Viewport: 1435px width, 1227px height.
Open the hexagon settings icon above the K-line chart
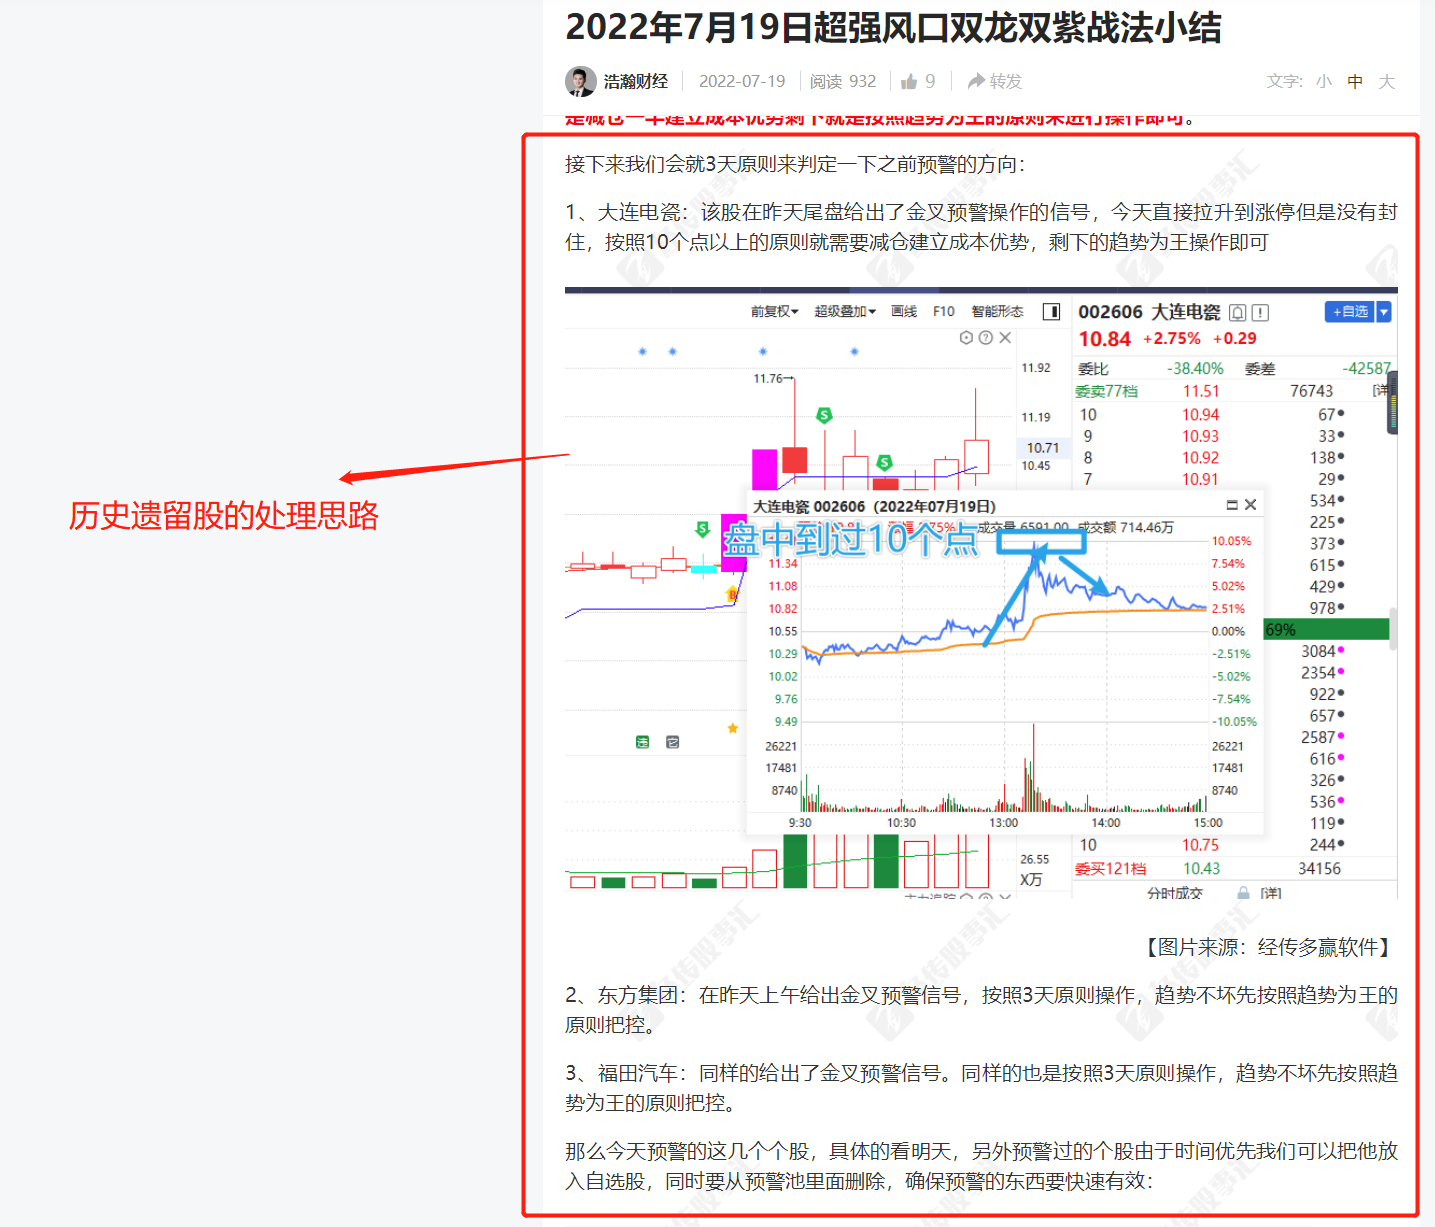click(x=966, y=338)
